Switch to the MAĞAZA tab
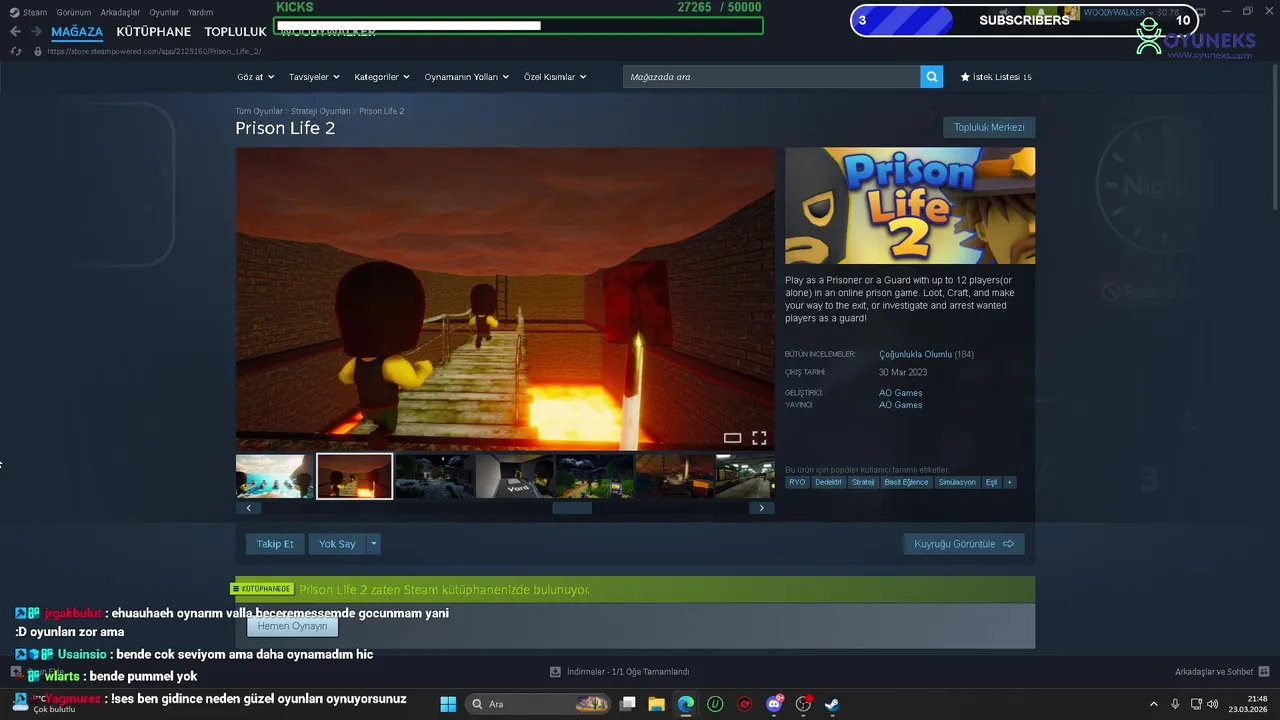 coord(77,32)
